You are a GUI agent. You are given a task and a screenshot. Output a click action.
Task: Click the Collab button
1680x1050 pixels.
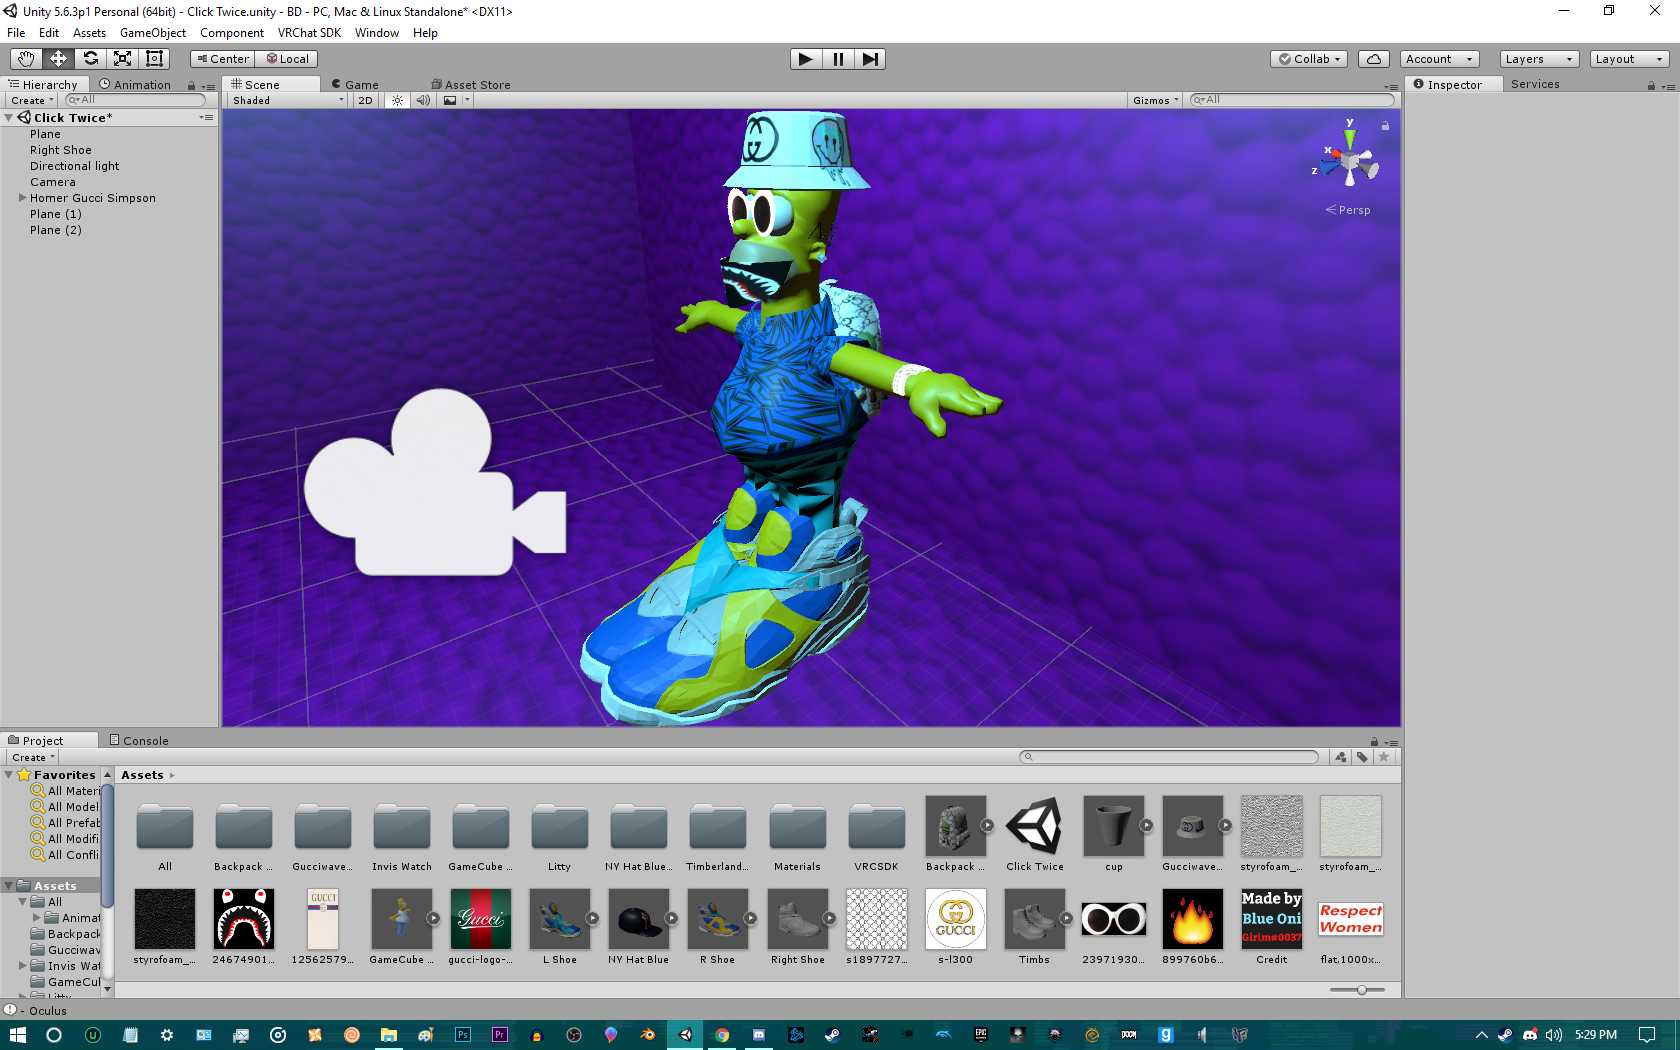tap(1309, 59)
